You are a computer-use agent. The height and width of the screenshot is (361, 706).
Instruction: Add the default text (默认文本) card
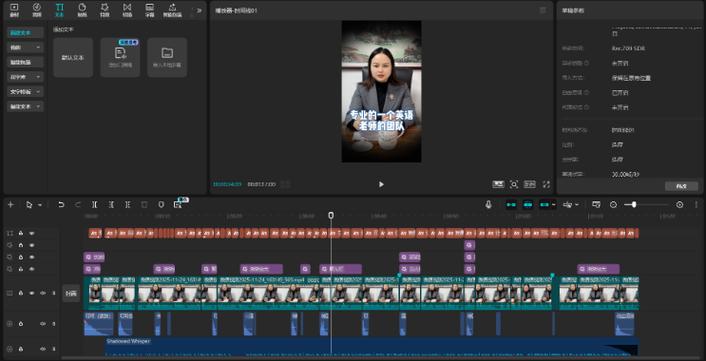(73, 57)
